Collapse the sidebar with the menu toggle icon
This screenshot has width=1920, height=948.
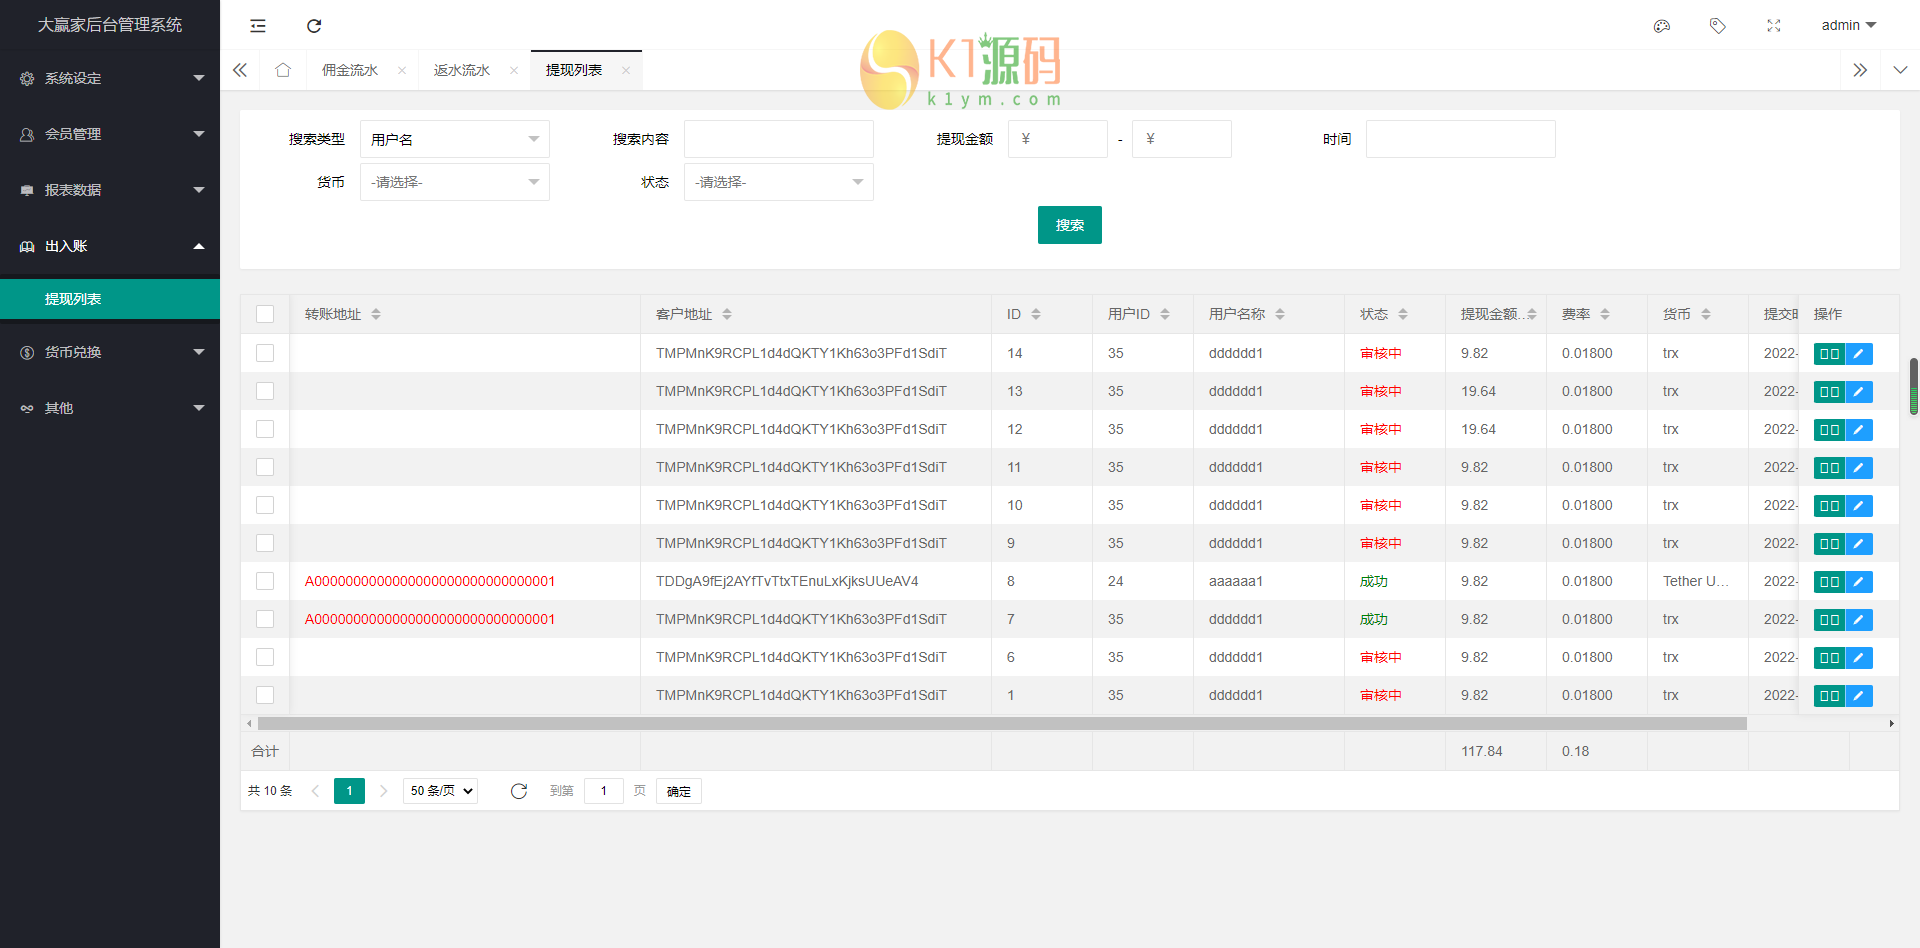click(x=258, y=26)
